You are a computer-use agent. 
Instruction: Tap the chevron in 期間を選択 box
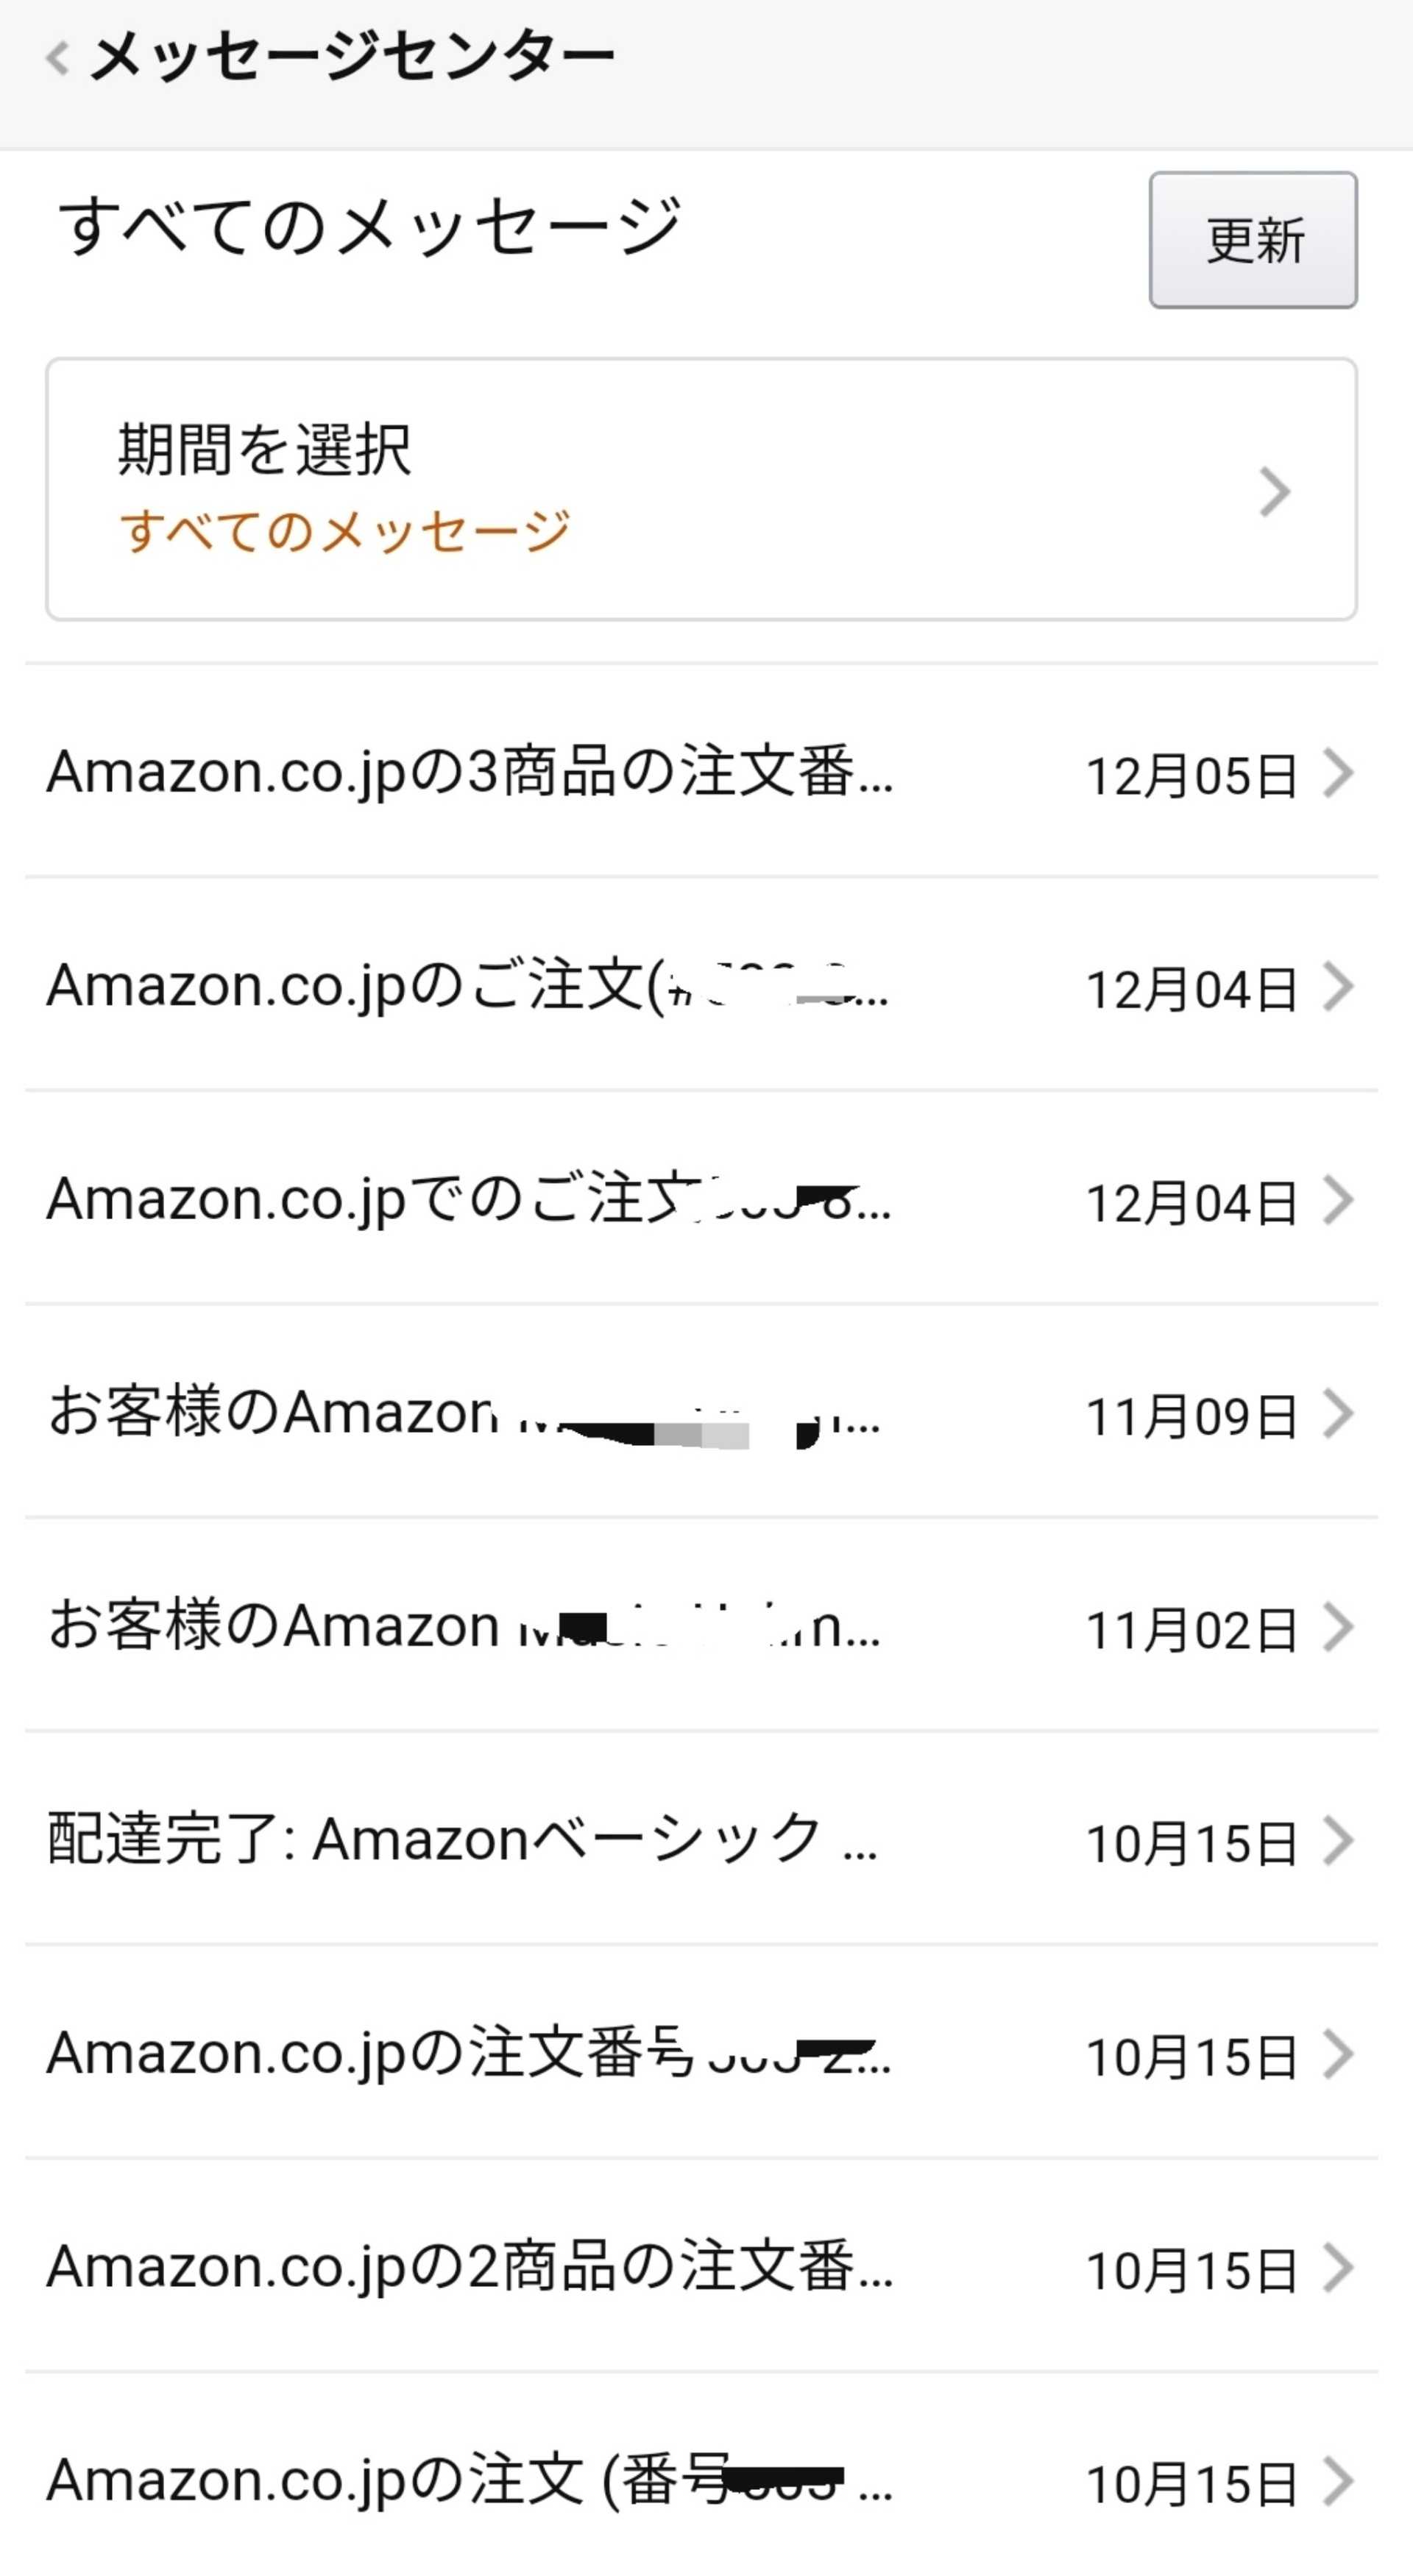pyautogui.click(x=1274, y=491)
